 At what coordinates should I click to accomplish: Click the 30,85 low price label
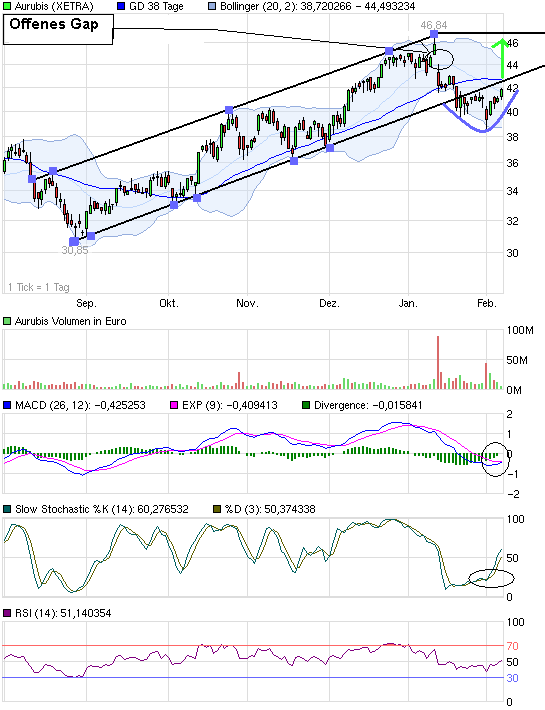click(x=75, y=250)
